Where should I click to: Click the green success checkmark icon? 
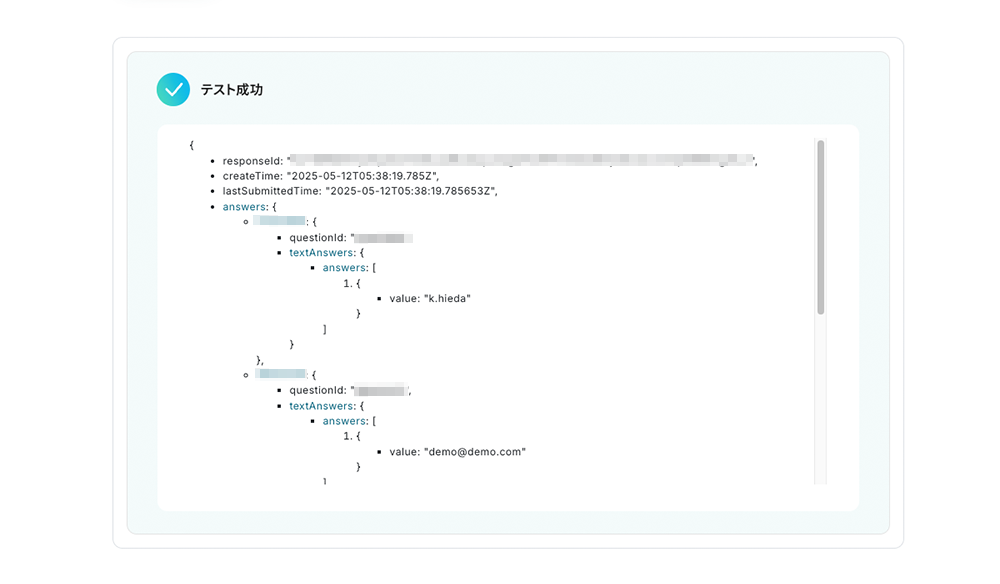click(173, 89)
